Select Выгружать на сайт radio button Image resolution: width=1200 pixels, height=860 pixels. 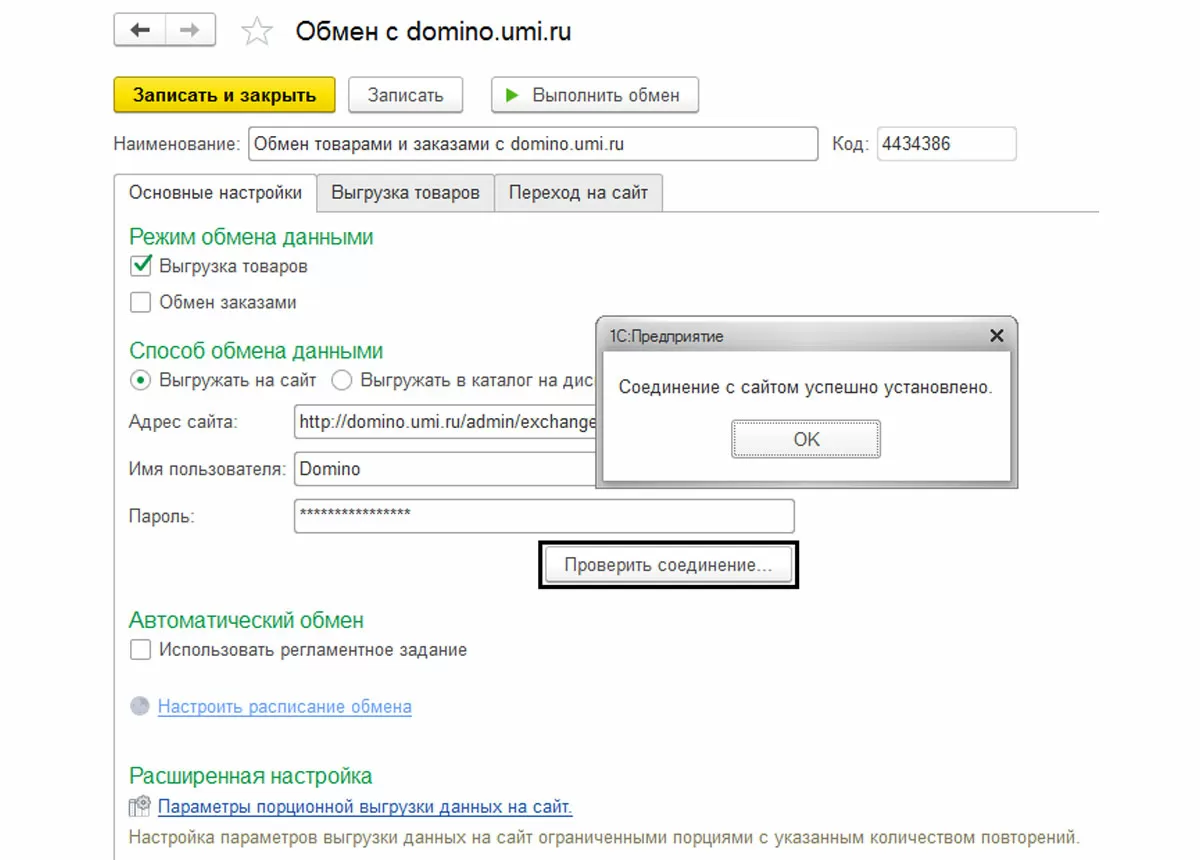141,380
